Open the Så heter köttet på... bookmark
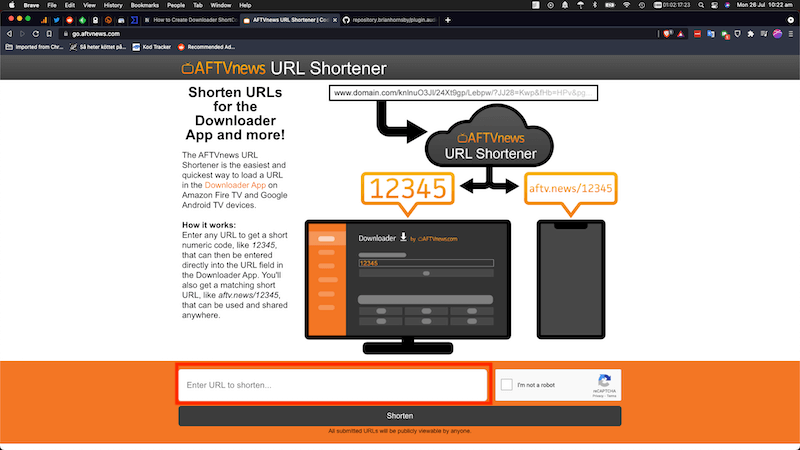Image resolution: width=800 pixels, height=450 pixels. tap(97, 47)
